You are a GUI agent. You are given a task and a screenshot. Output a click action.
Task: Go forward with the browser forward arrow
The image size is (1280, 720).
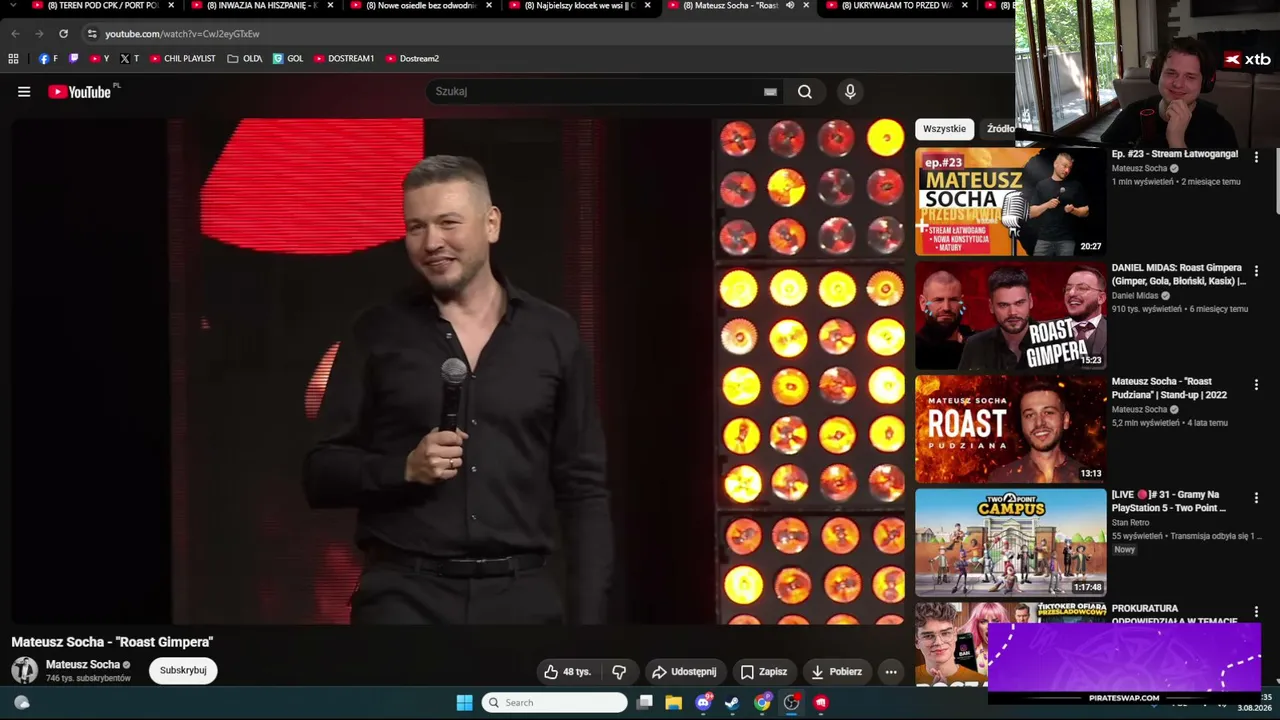point(39,34)
